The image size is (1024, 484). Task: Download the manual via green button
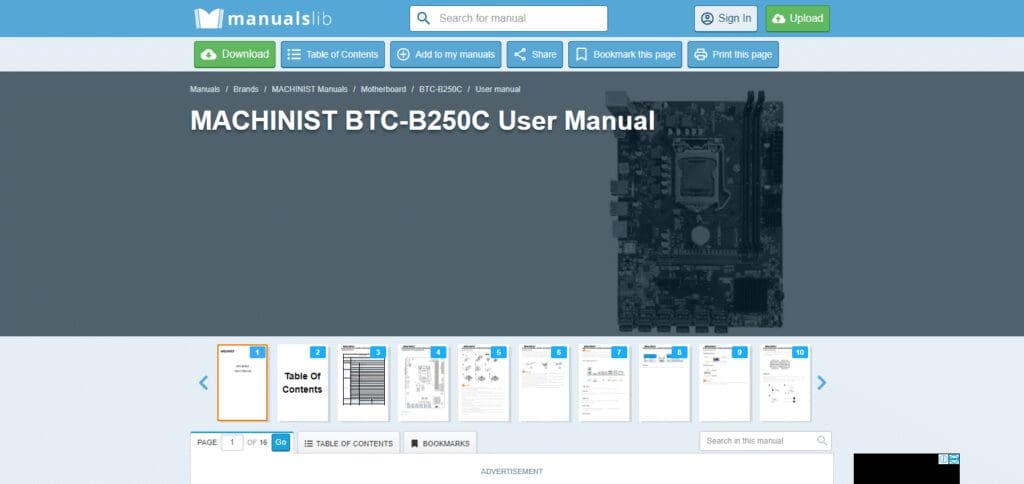pyautogui.click(x=234, y=54)
